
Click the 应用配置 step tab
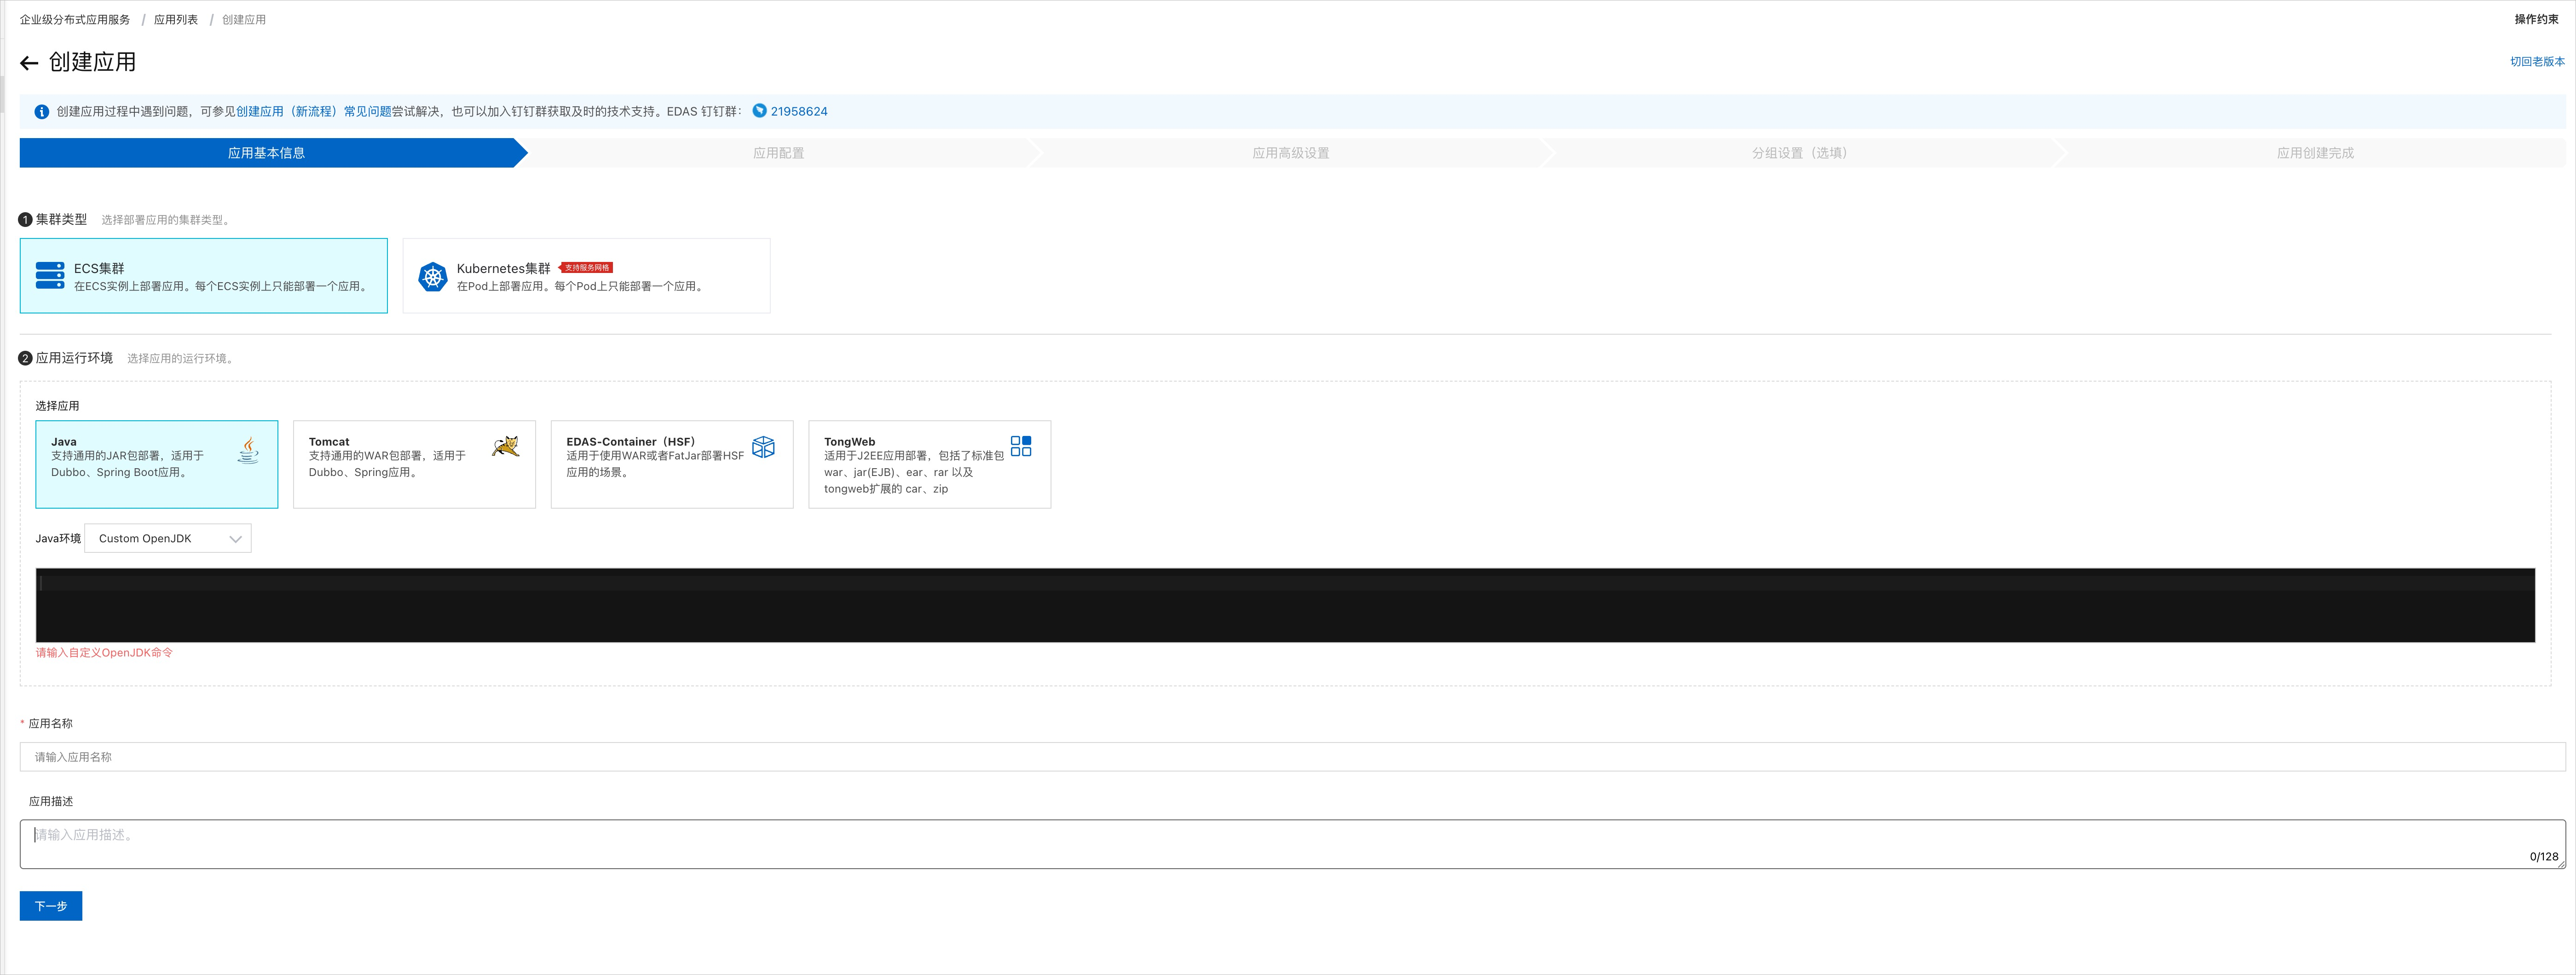coord(778,153)
